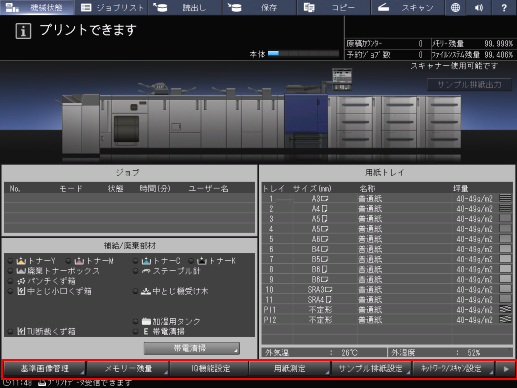The height and width of the screenshot is (388, 517).
Task: Select the PI1 不定形 row
Action: tap(387, 310)
